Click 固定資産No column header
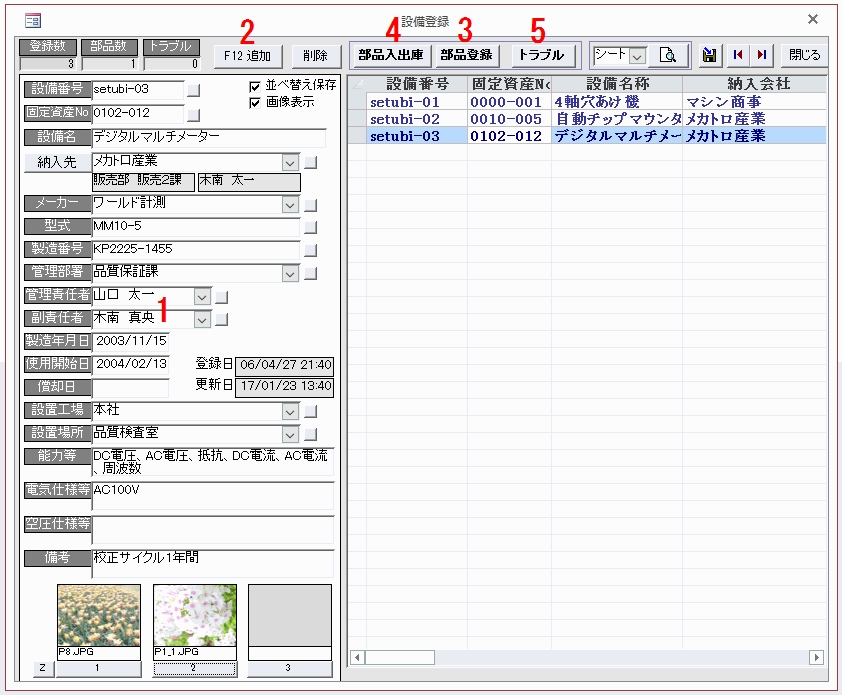 (x=510, y=84)
